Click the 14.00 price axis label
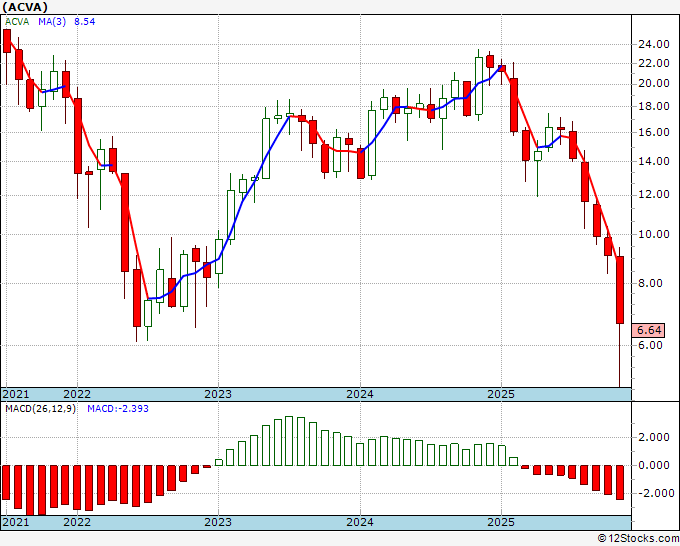Screen dimensions: 680x546 [654, 161]
